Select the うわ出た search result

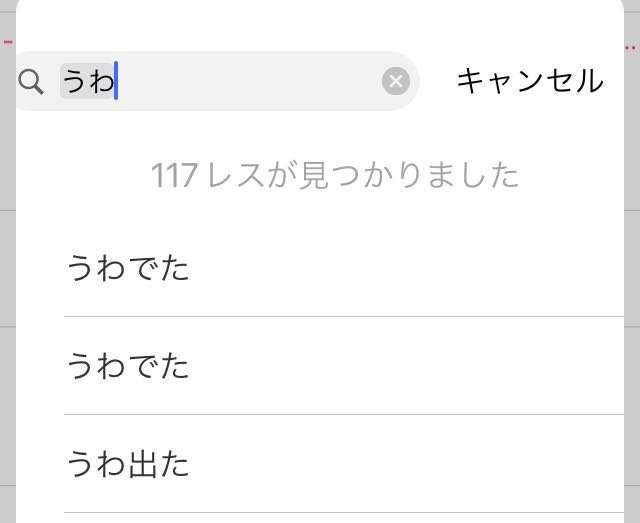click(x=128, y=464)
